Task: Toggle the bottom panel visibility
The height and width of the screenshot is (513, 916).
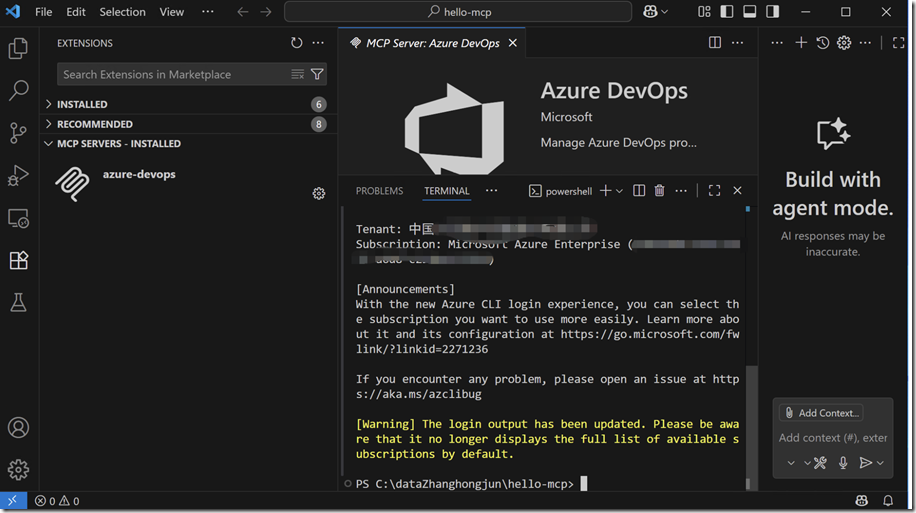Action: 750,12
